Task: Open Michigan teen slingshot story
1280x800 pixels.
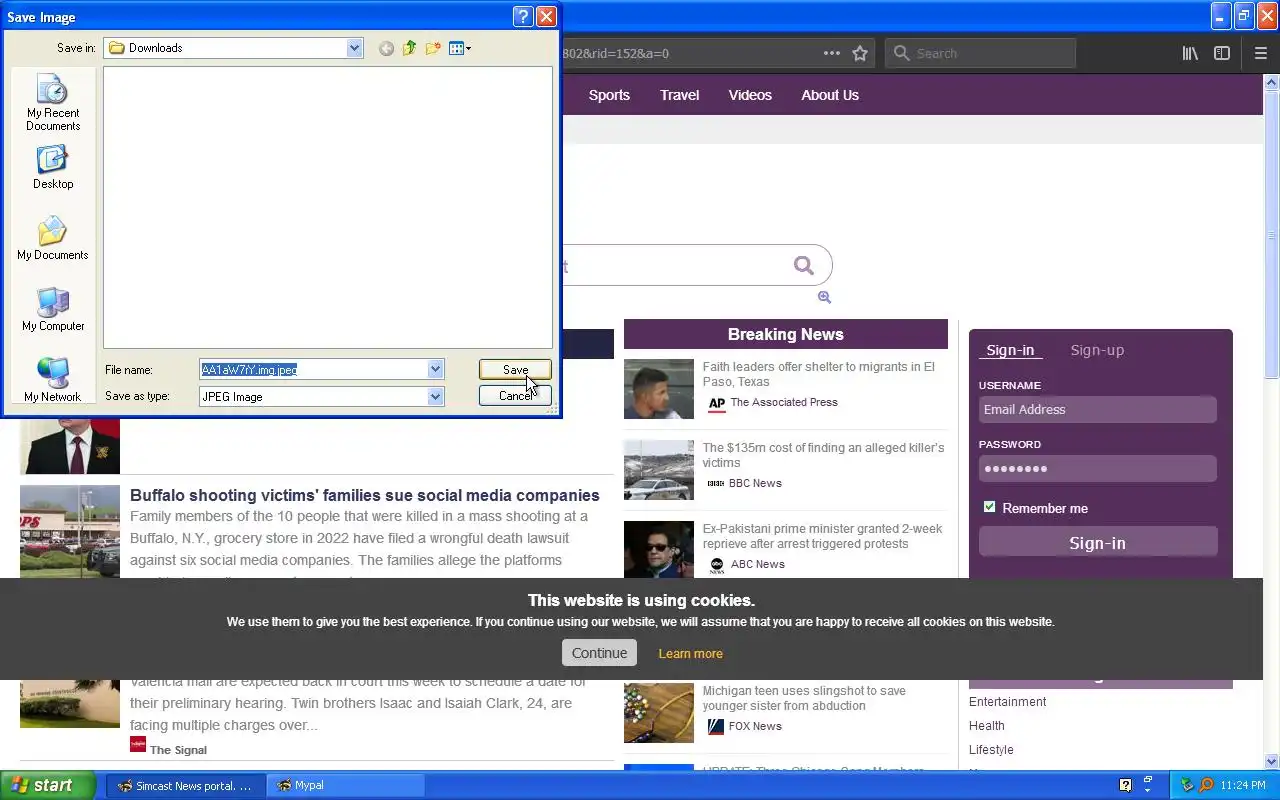Action: (804, 698)
